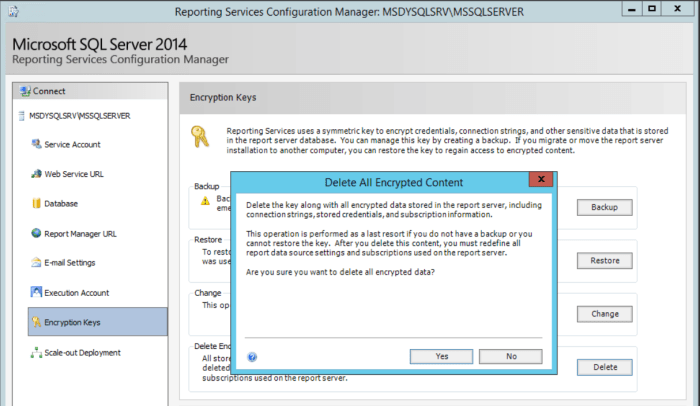Click the Microsoft SQL Server 2014 heading

coord(99,44)
